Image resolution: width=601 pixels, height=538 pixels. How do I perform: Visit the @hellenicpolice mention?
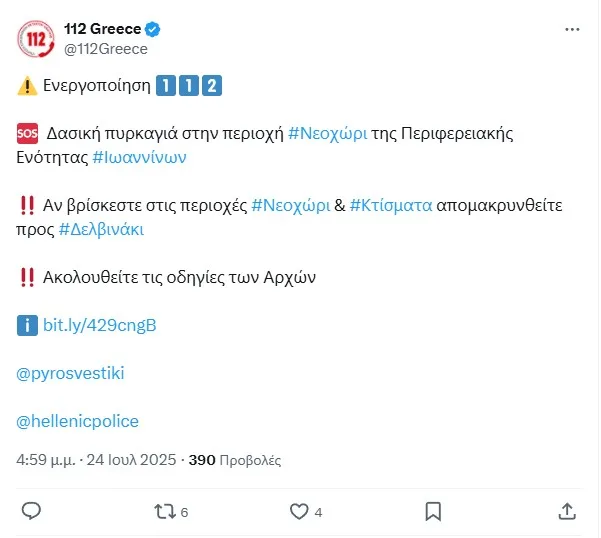pos(78,421)
